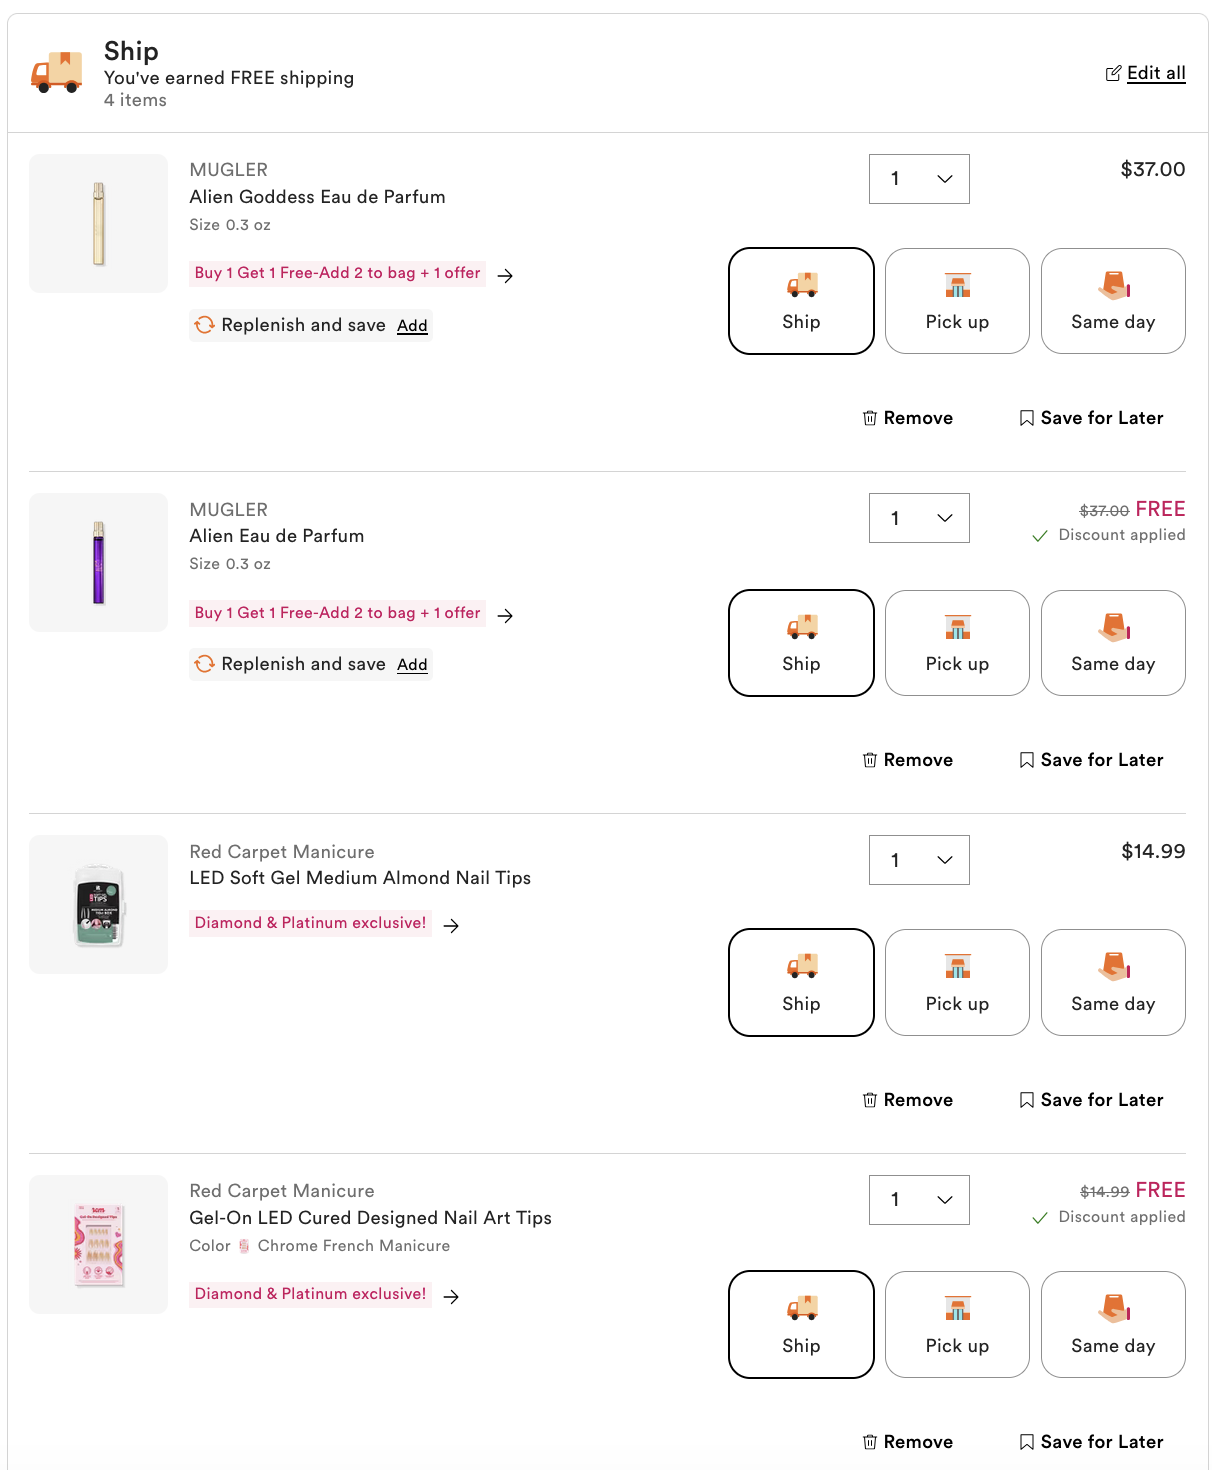
Task: Expand quantity selector for Nail Art Tips
Action: coord(919,1200)
